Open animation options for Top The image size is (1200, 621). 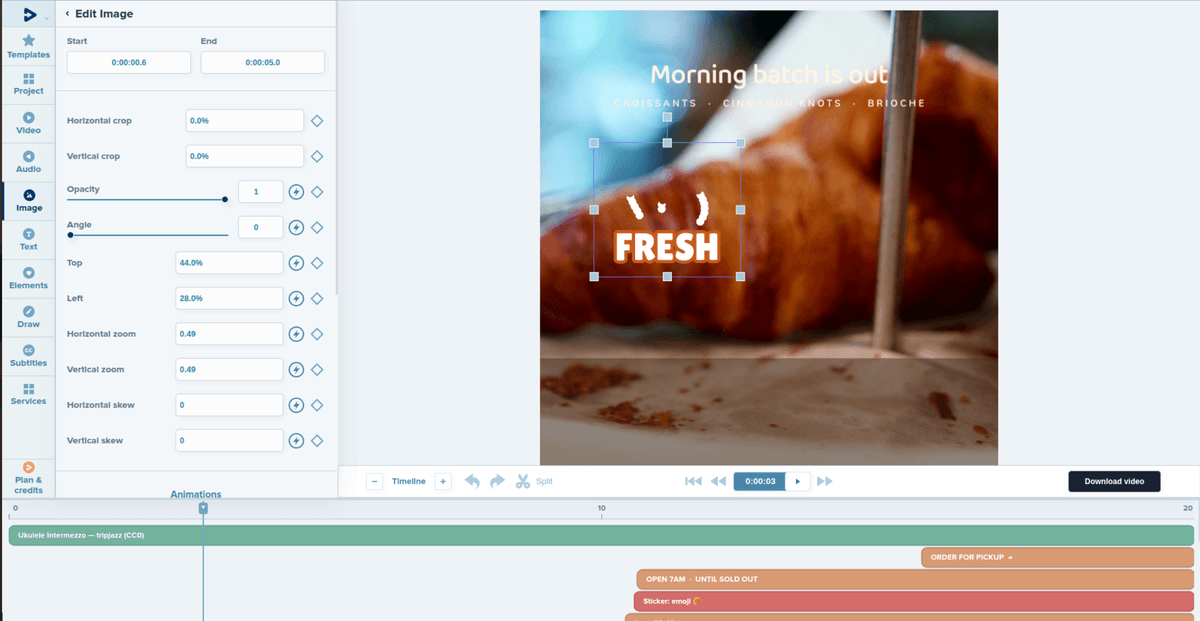[x=296, y=263]
